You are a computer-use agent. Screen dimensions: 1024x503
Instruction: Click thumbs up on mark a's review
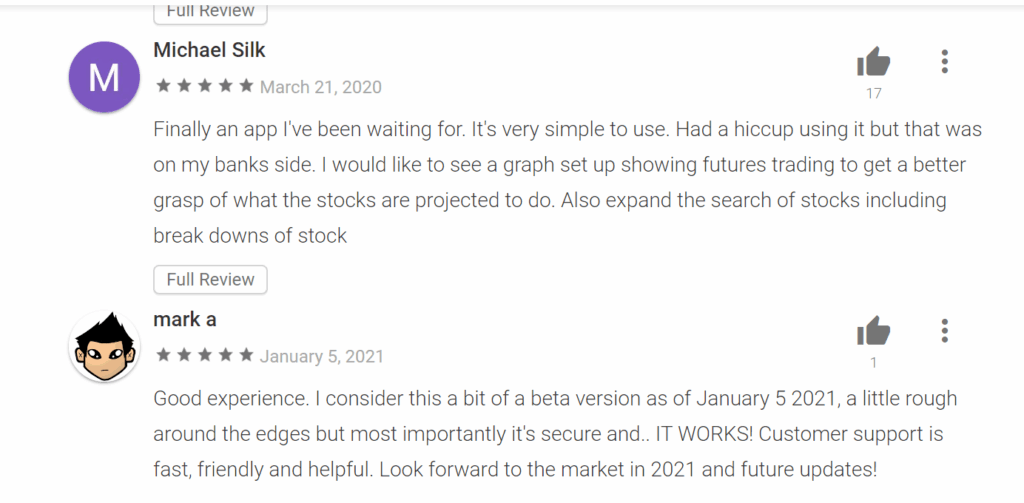coord(873,331)
